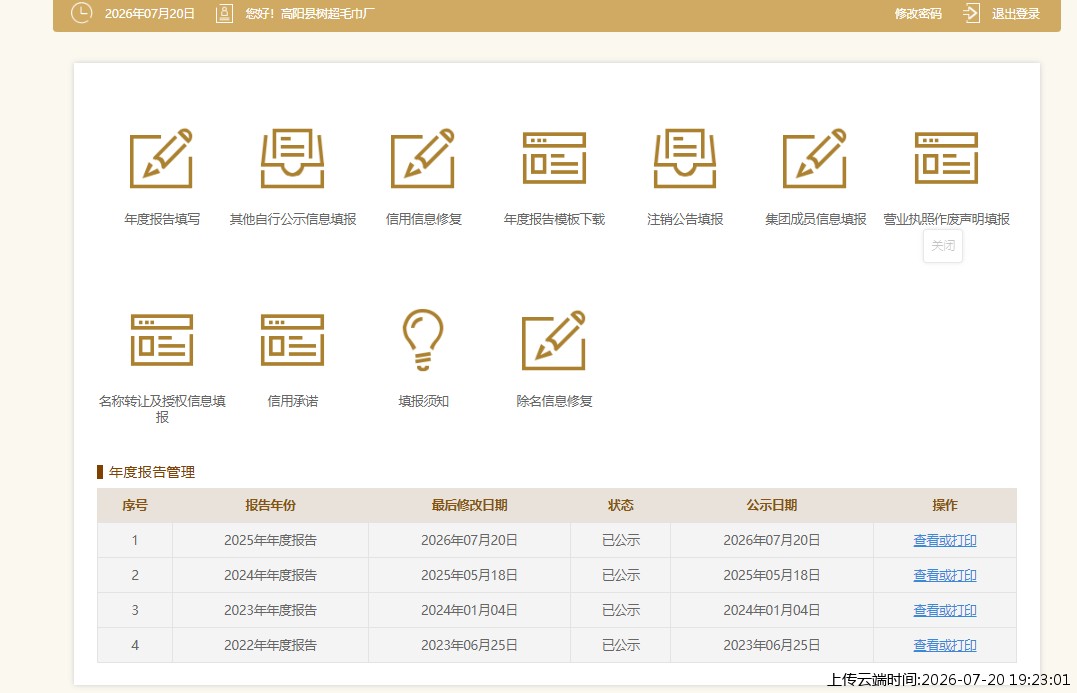Open the 信用承诺 icon
Image resolution: width=1077 pixels, height=693 pixels.
(x=293, y=340)
